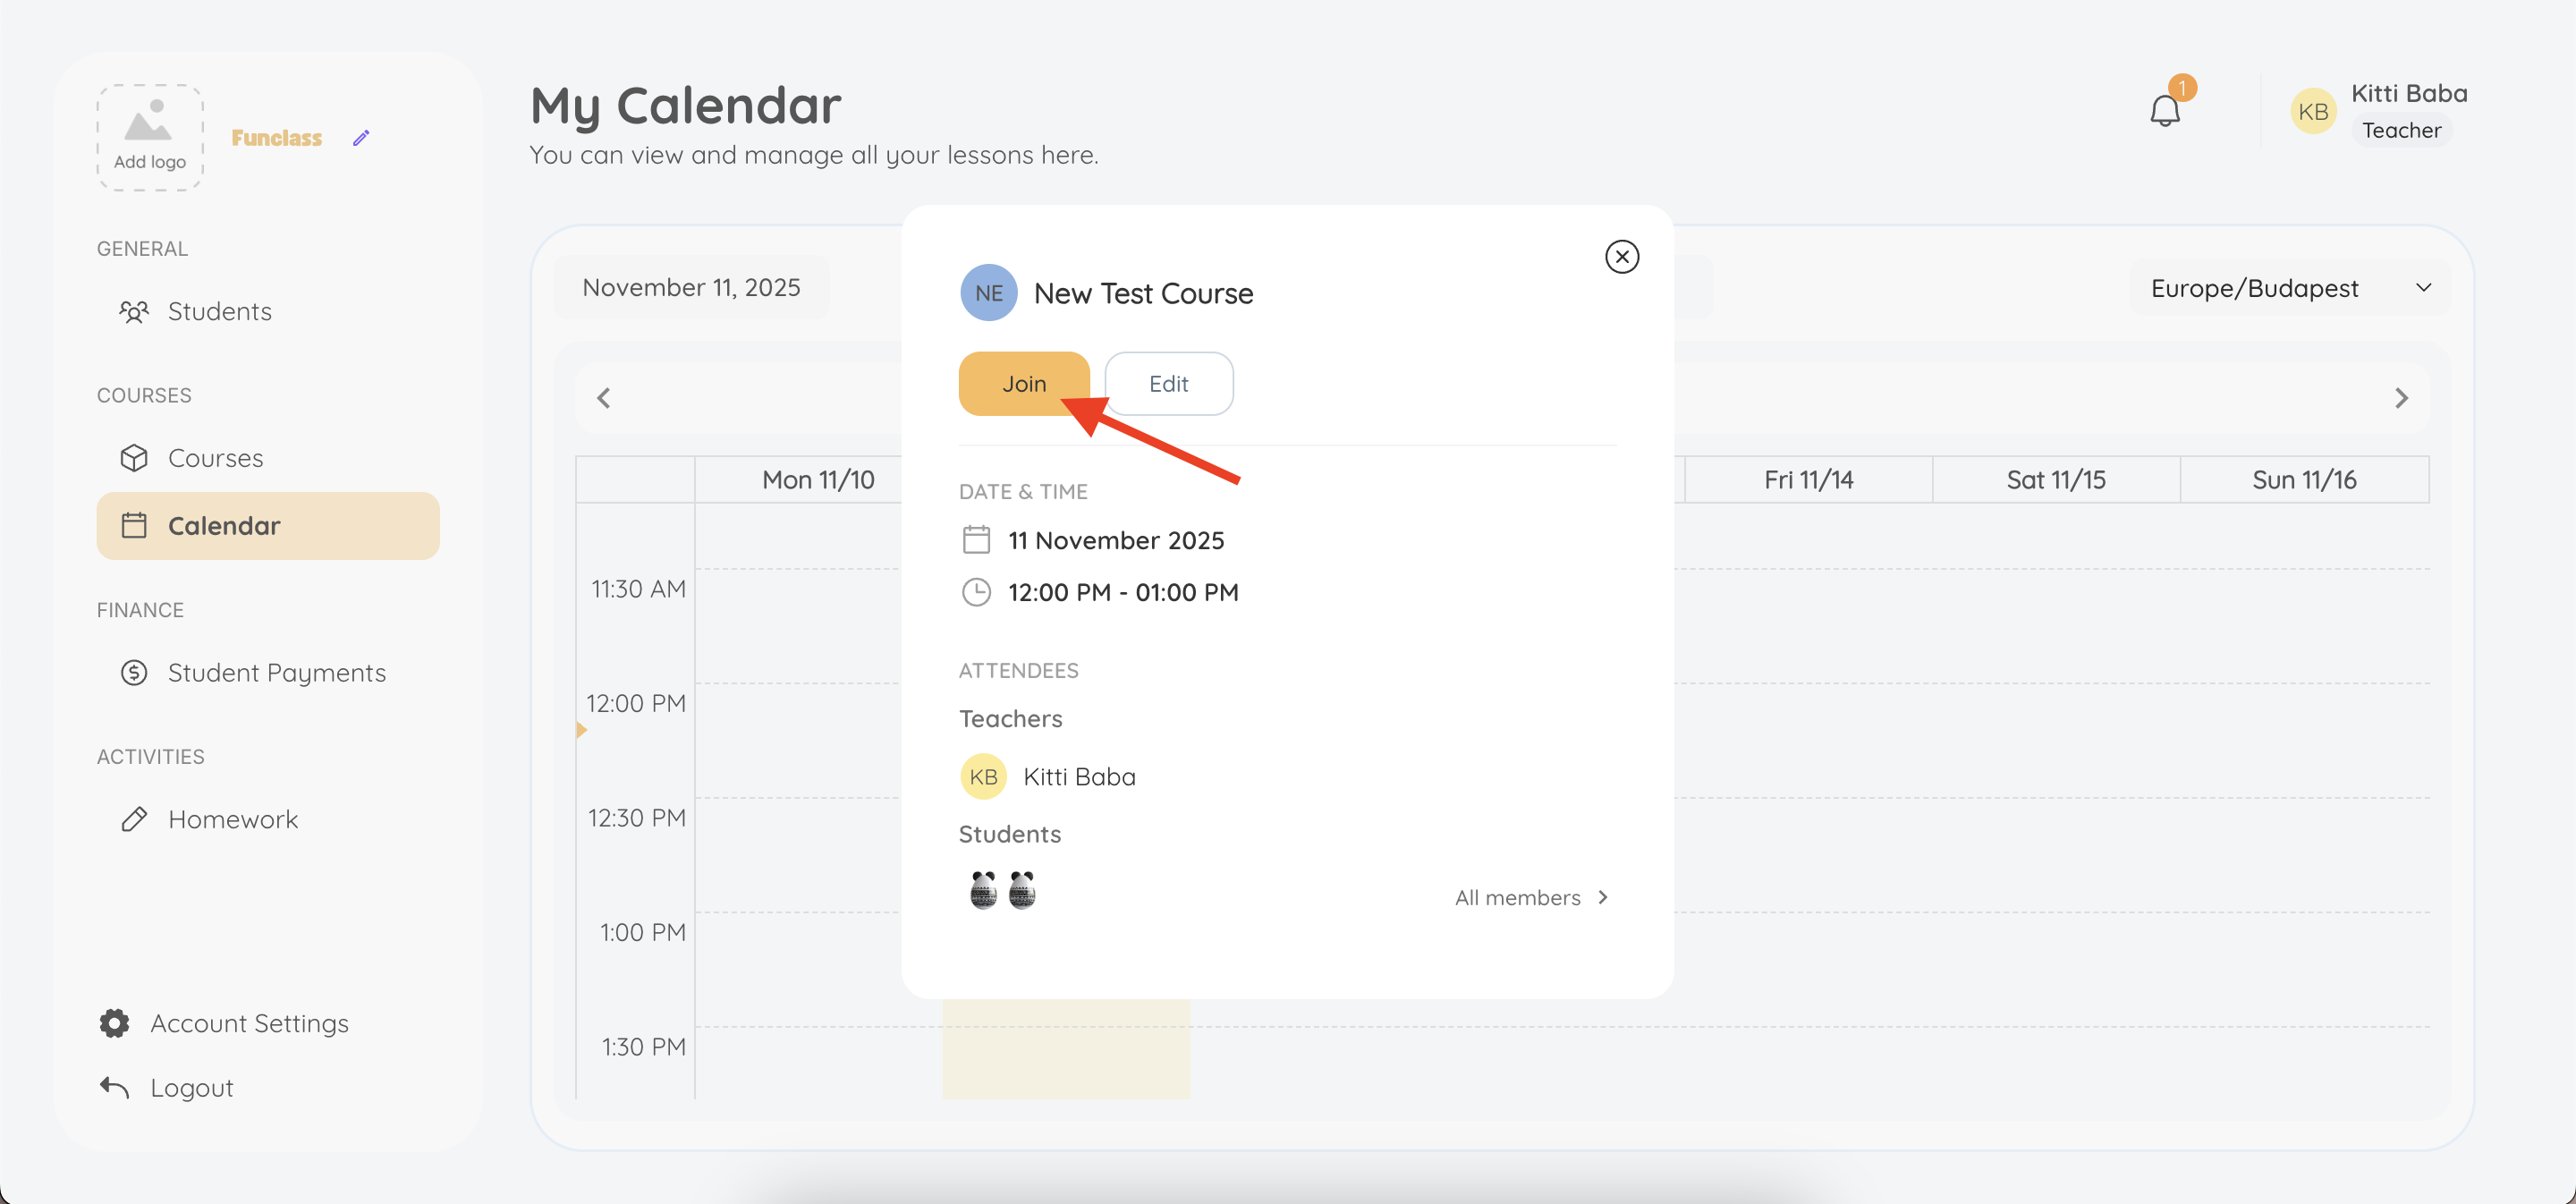Click the November 11, 2025 date field
The height and width of the screenshot is (1204, 2576).
pos(691,288)
